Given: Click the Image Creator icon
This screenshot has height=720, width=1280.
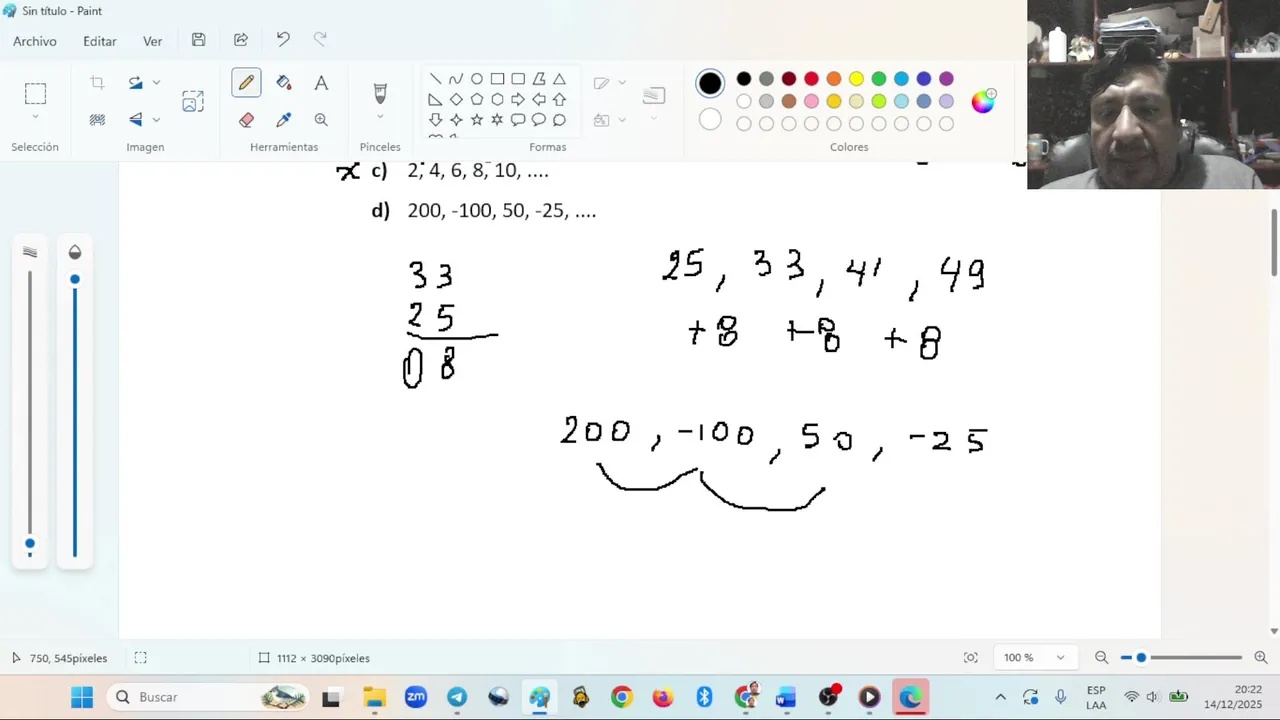Looking at the screenshot, I should (193, 101).
